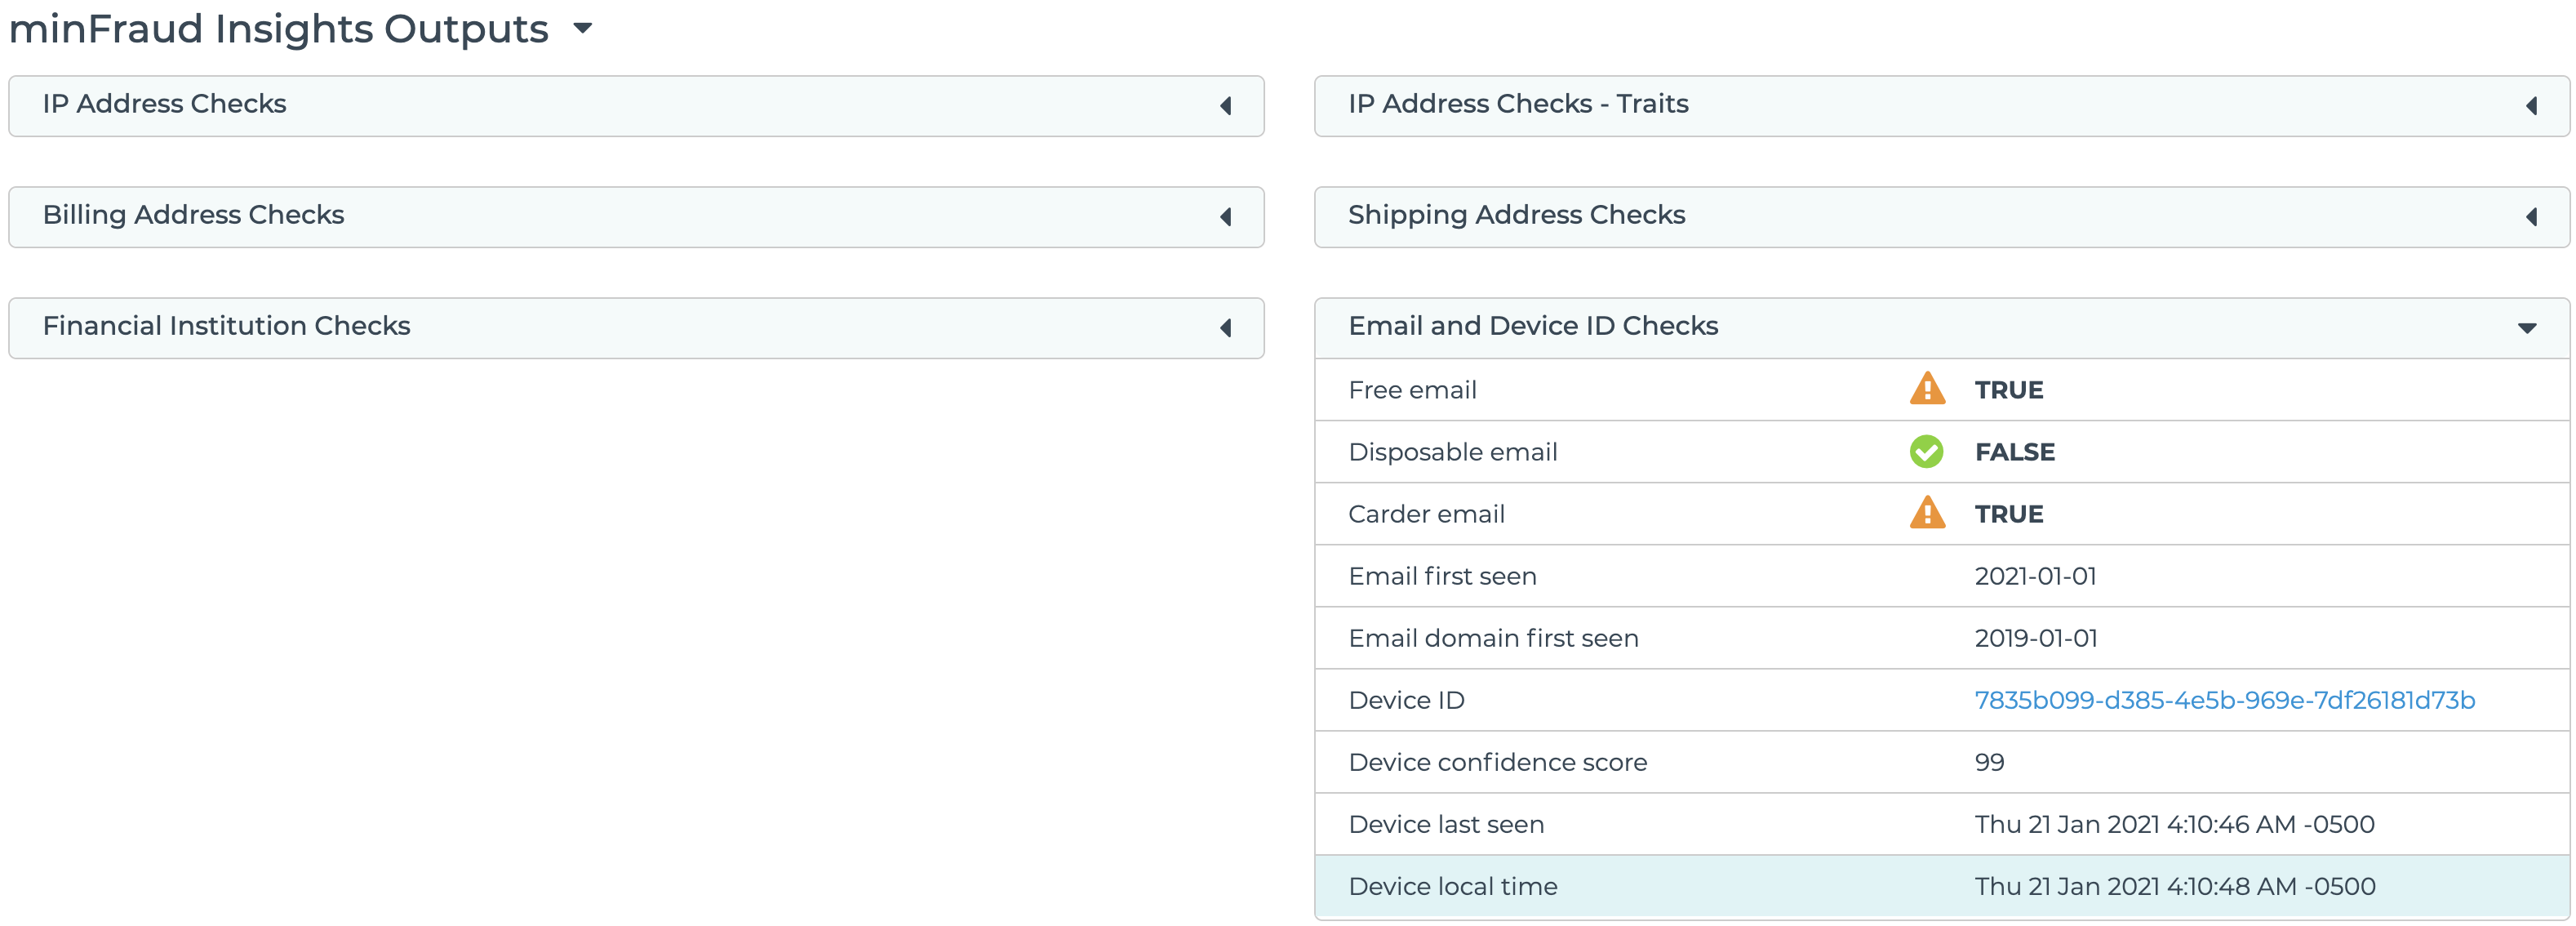
Task: Expand Shipping Address Checks panel arrow
Action: click(x=2530, y=217)
